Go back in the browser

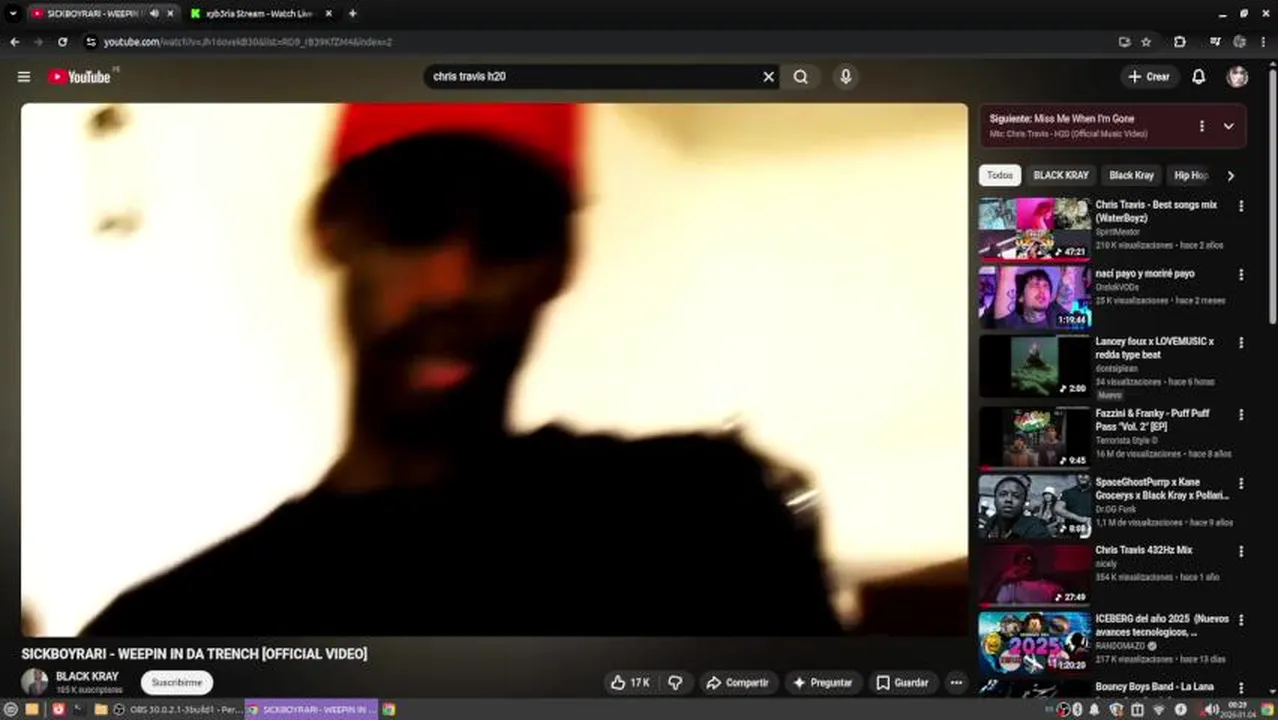(x=14, y=42)
